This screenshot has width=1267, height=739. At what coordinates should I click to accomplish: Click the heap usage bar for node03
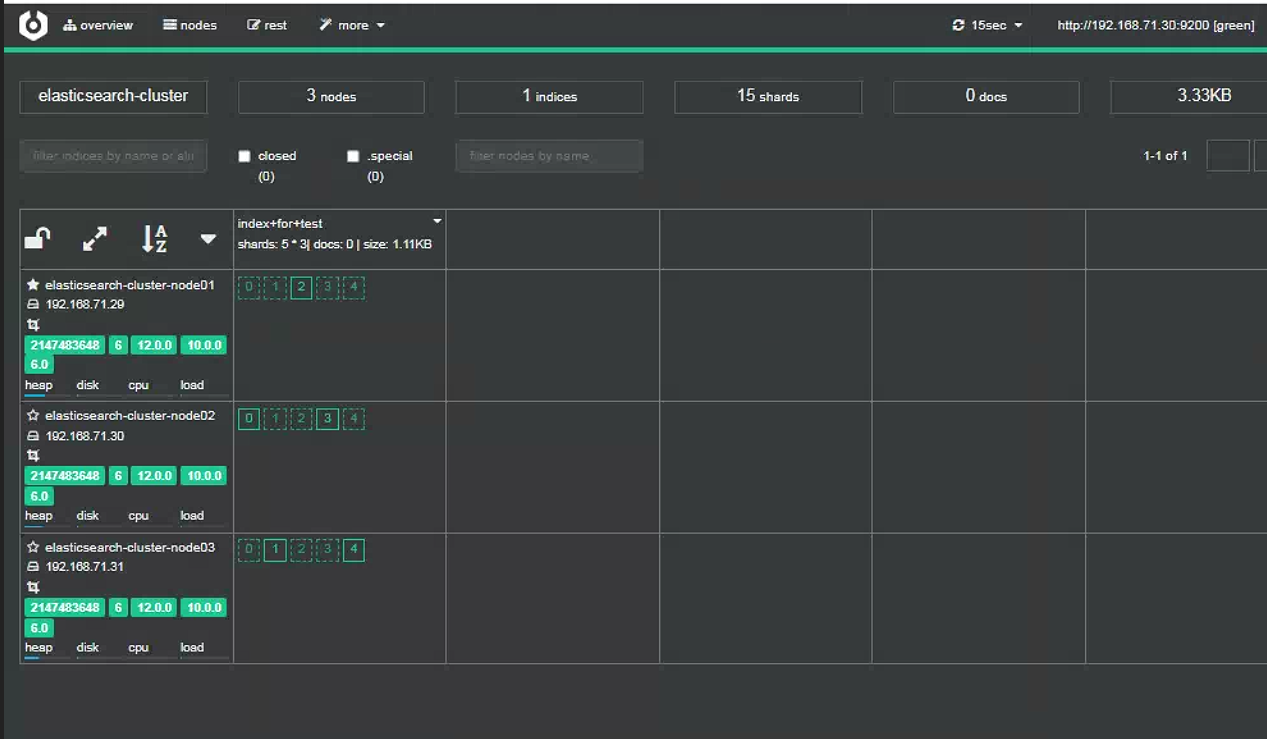coord(46,659)
